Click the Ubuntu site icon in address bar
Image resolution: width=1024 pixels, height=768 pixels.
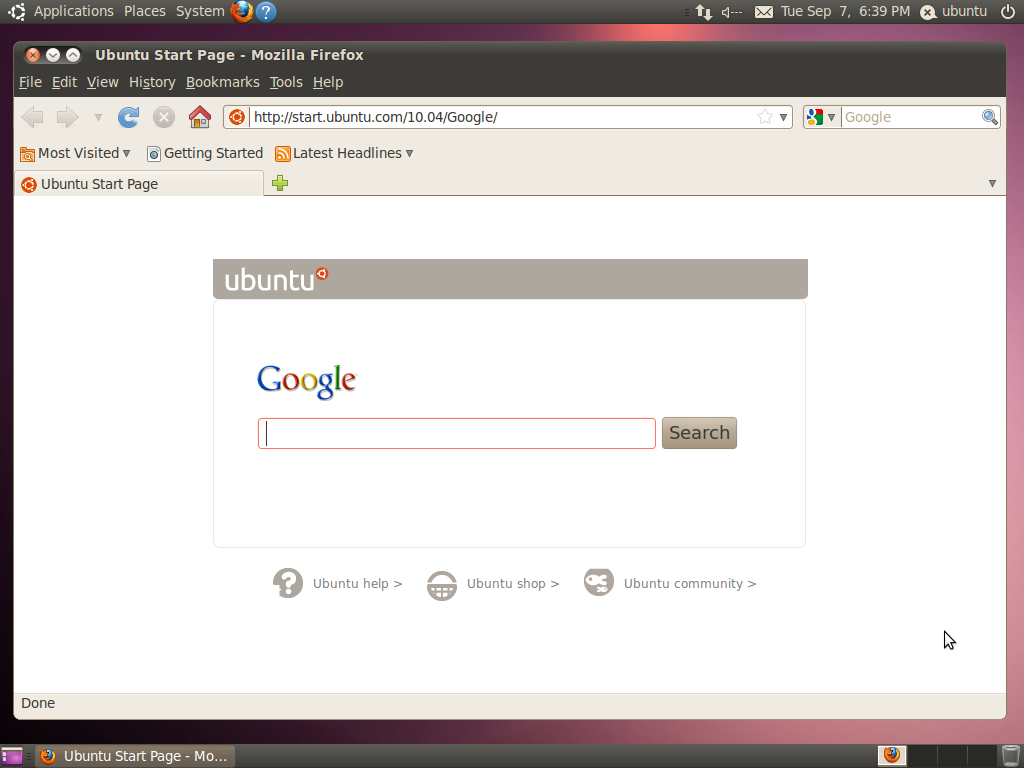(237, 118)
